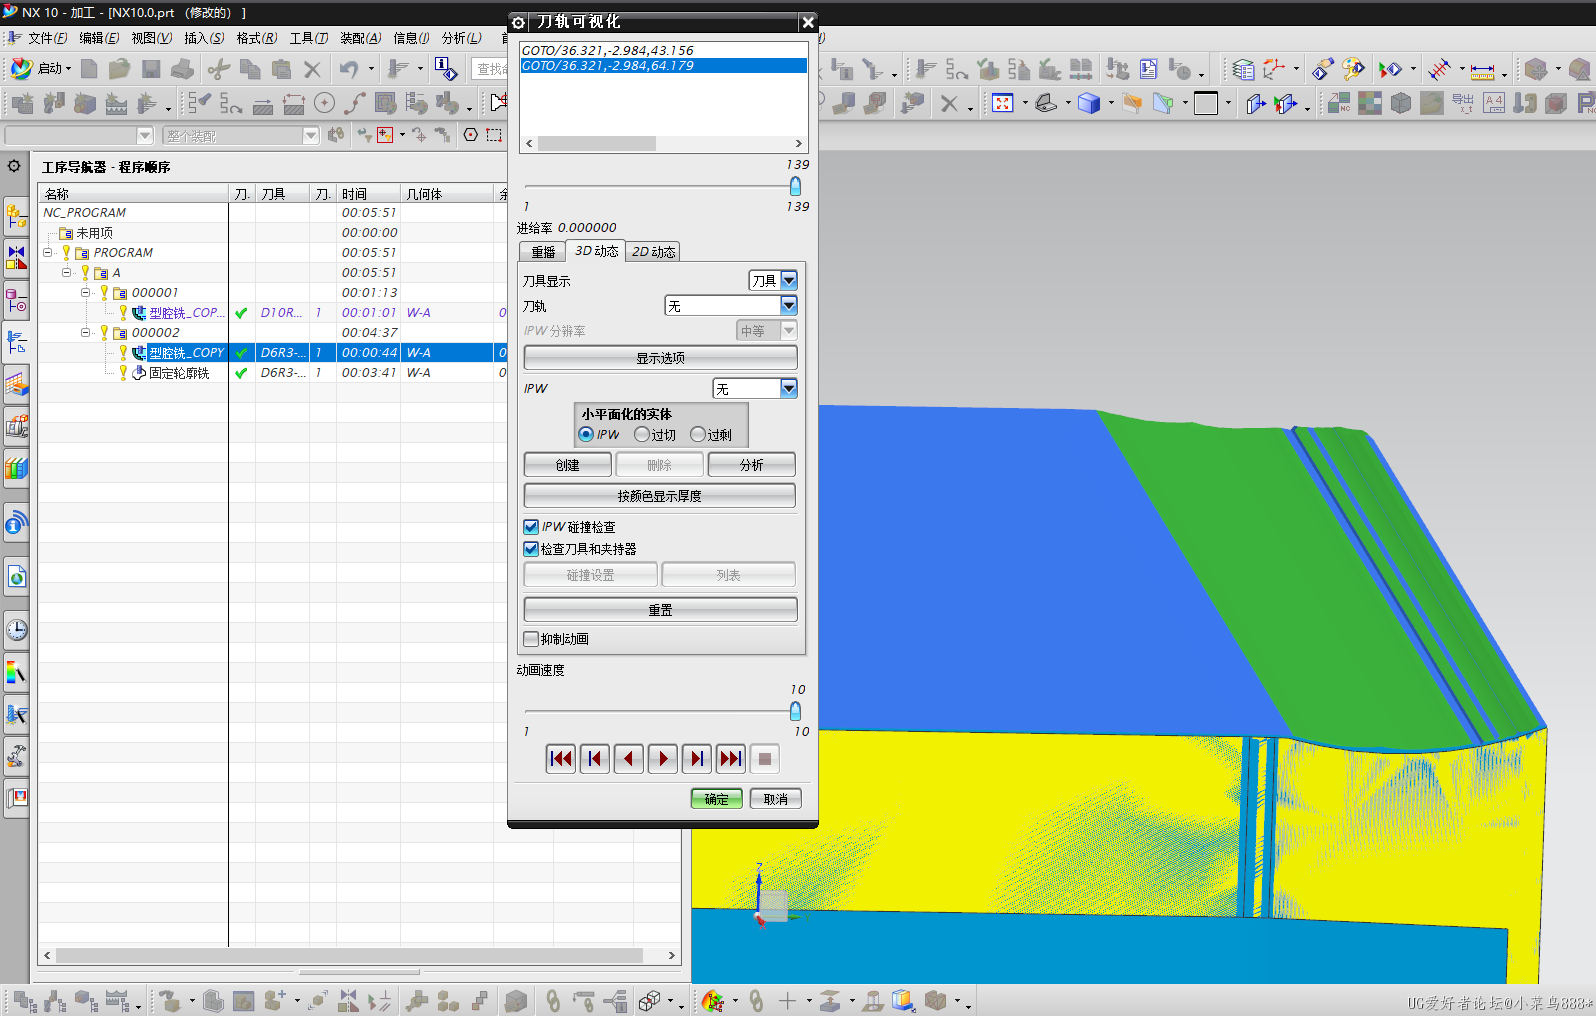Click the Information (i) toolbar icon
This screenshot has height=1016, width=1596.
[445, 68]
